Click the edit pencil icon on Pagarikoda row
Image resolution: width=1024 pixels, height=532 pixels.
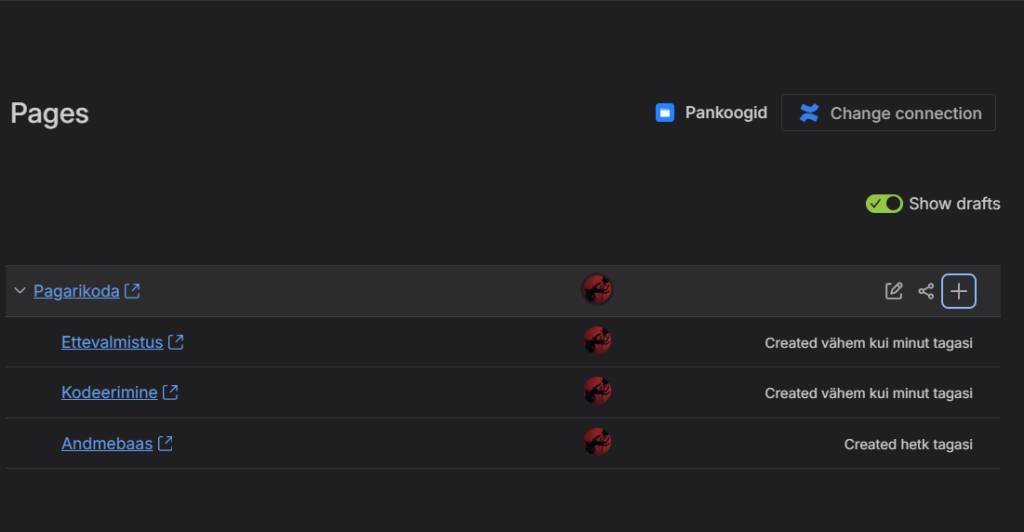(x=894, y=291)
